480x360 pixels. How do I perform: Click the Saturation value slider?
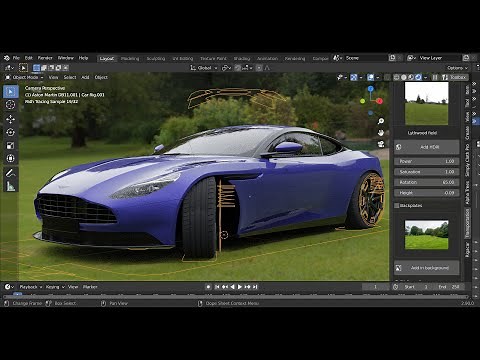[x=427, y=172]
